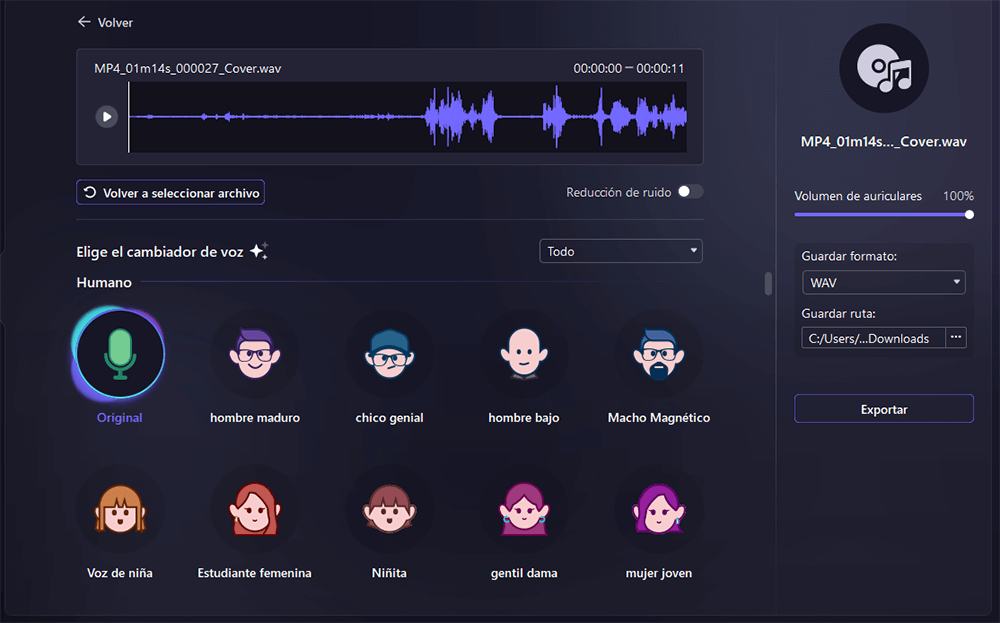Select the mujer joven voice avatar
The width and height of the screenshot is (1000, 623).
pos(658,510)
